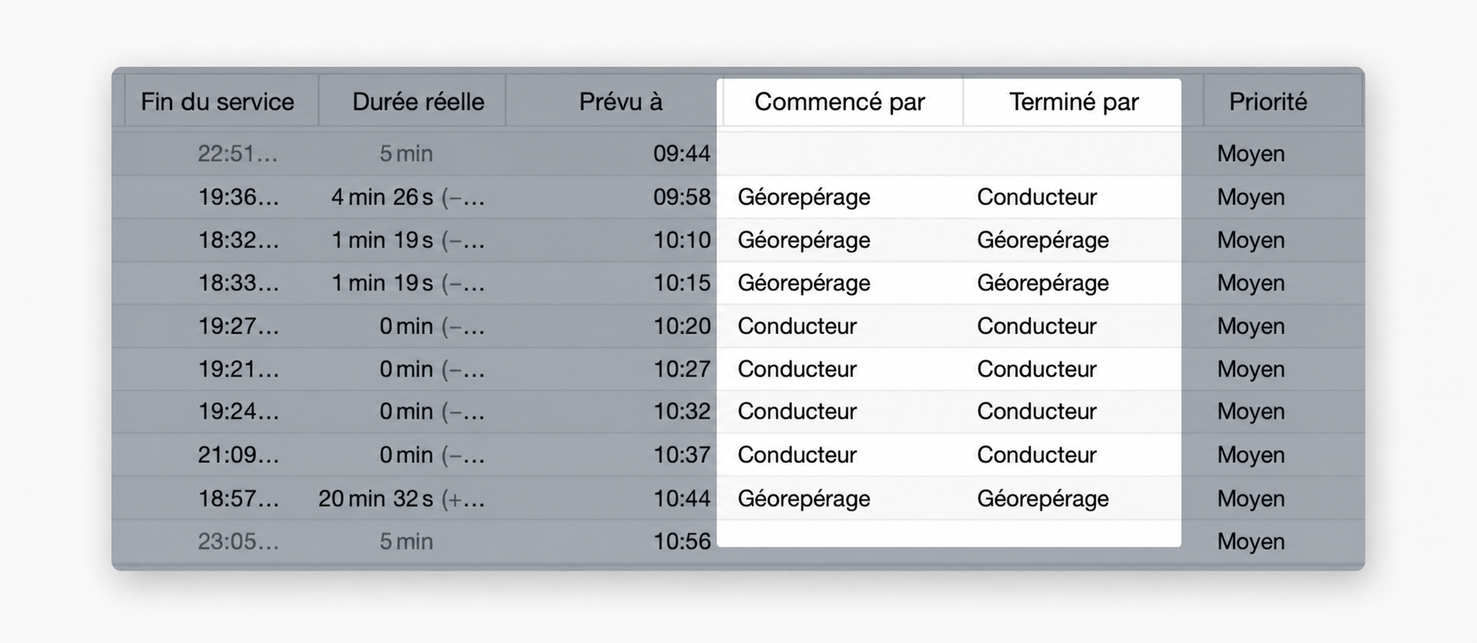1477x643 pixels.
Task: Select the 10:56 planned time cell
Action: click(682, 541)
